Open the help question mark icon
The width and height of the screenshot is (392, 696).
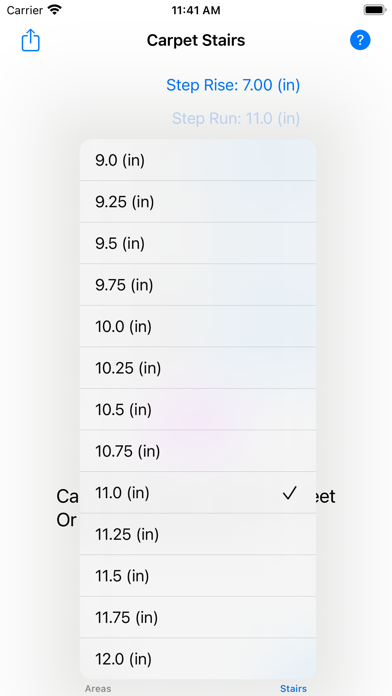pyautogui.click(x=360, y=40)
